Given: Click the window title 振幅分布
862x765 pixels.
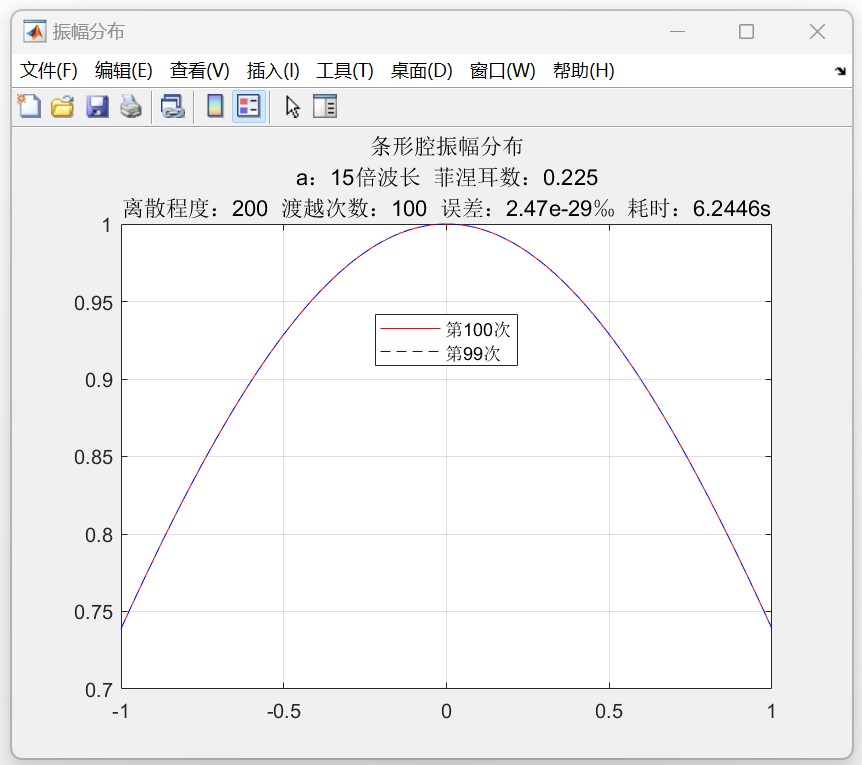Looking at the screenshot, I should [x=89, y=31].
